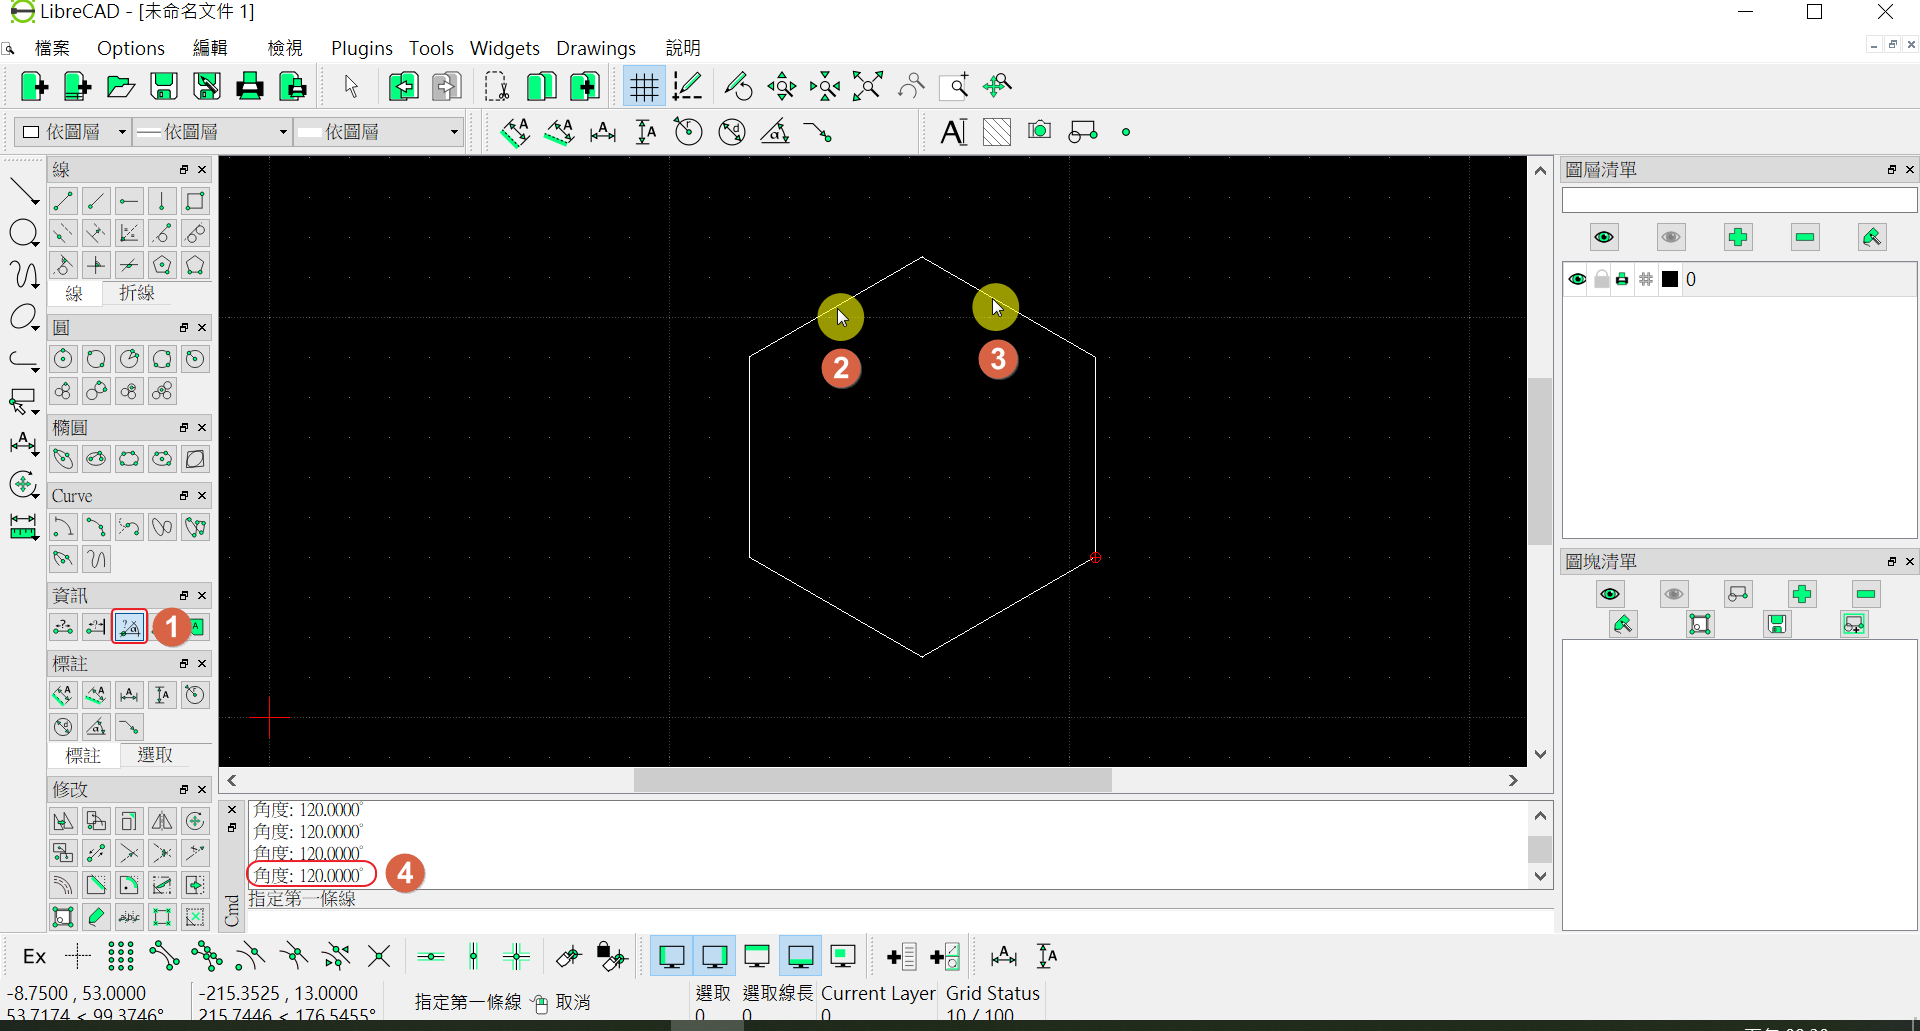Screen dimensions: 1920x1031
Task: Select circle center-point tool
Action: point(63,359)
